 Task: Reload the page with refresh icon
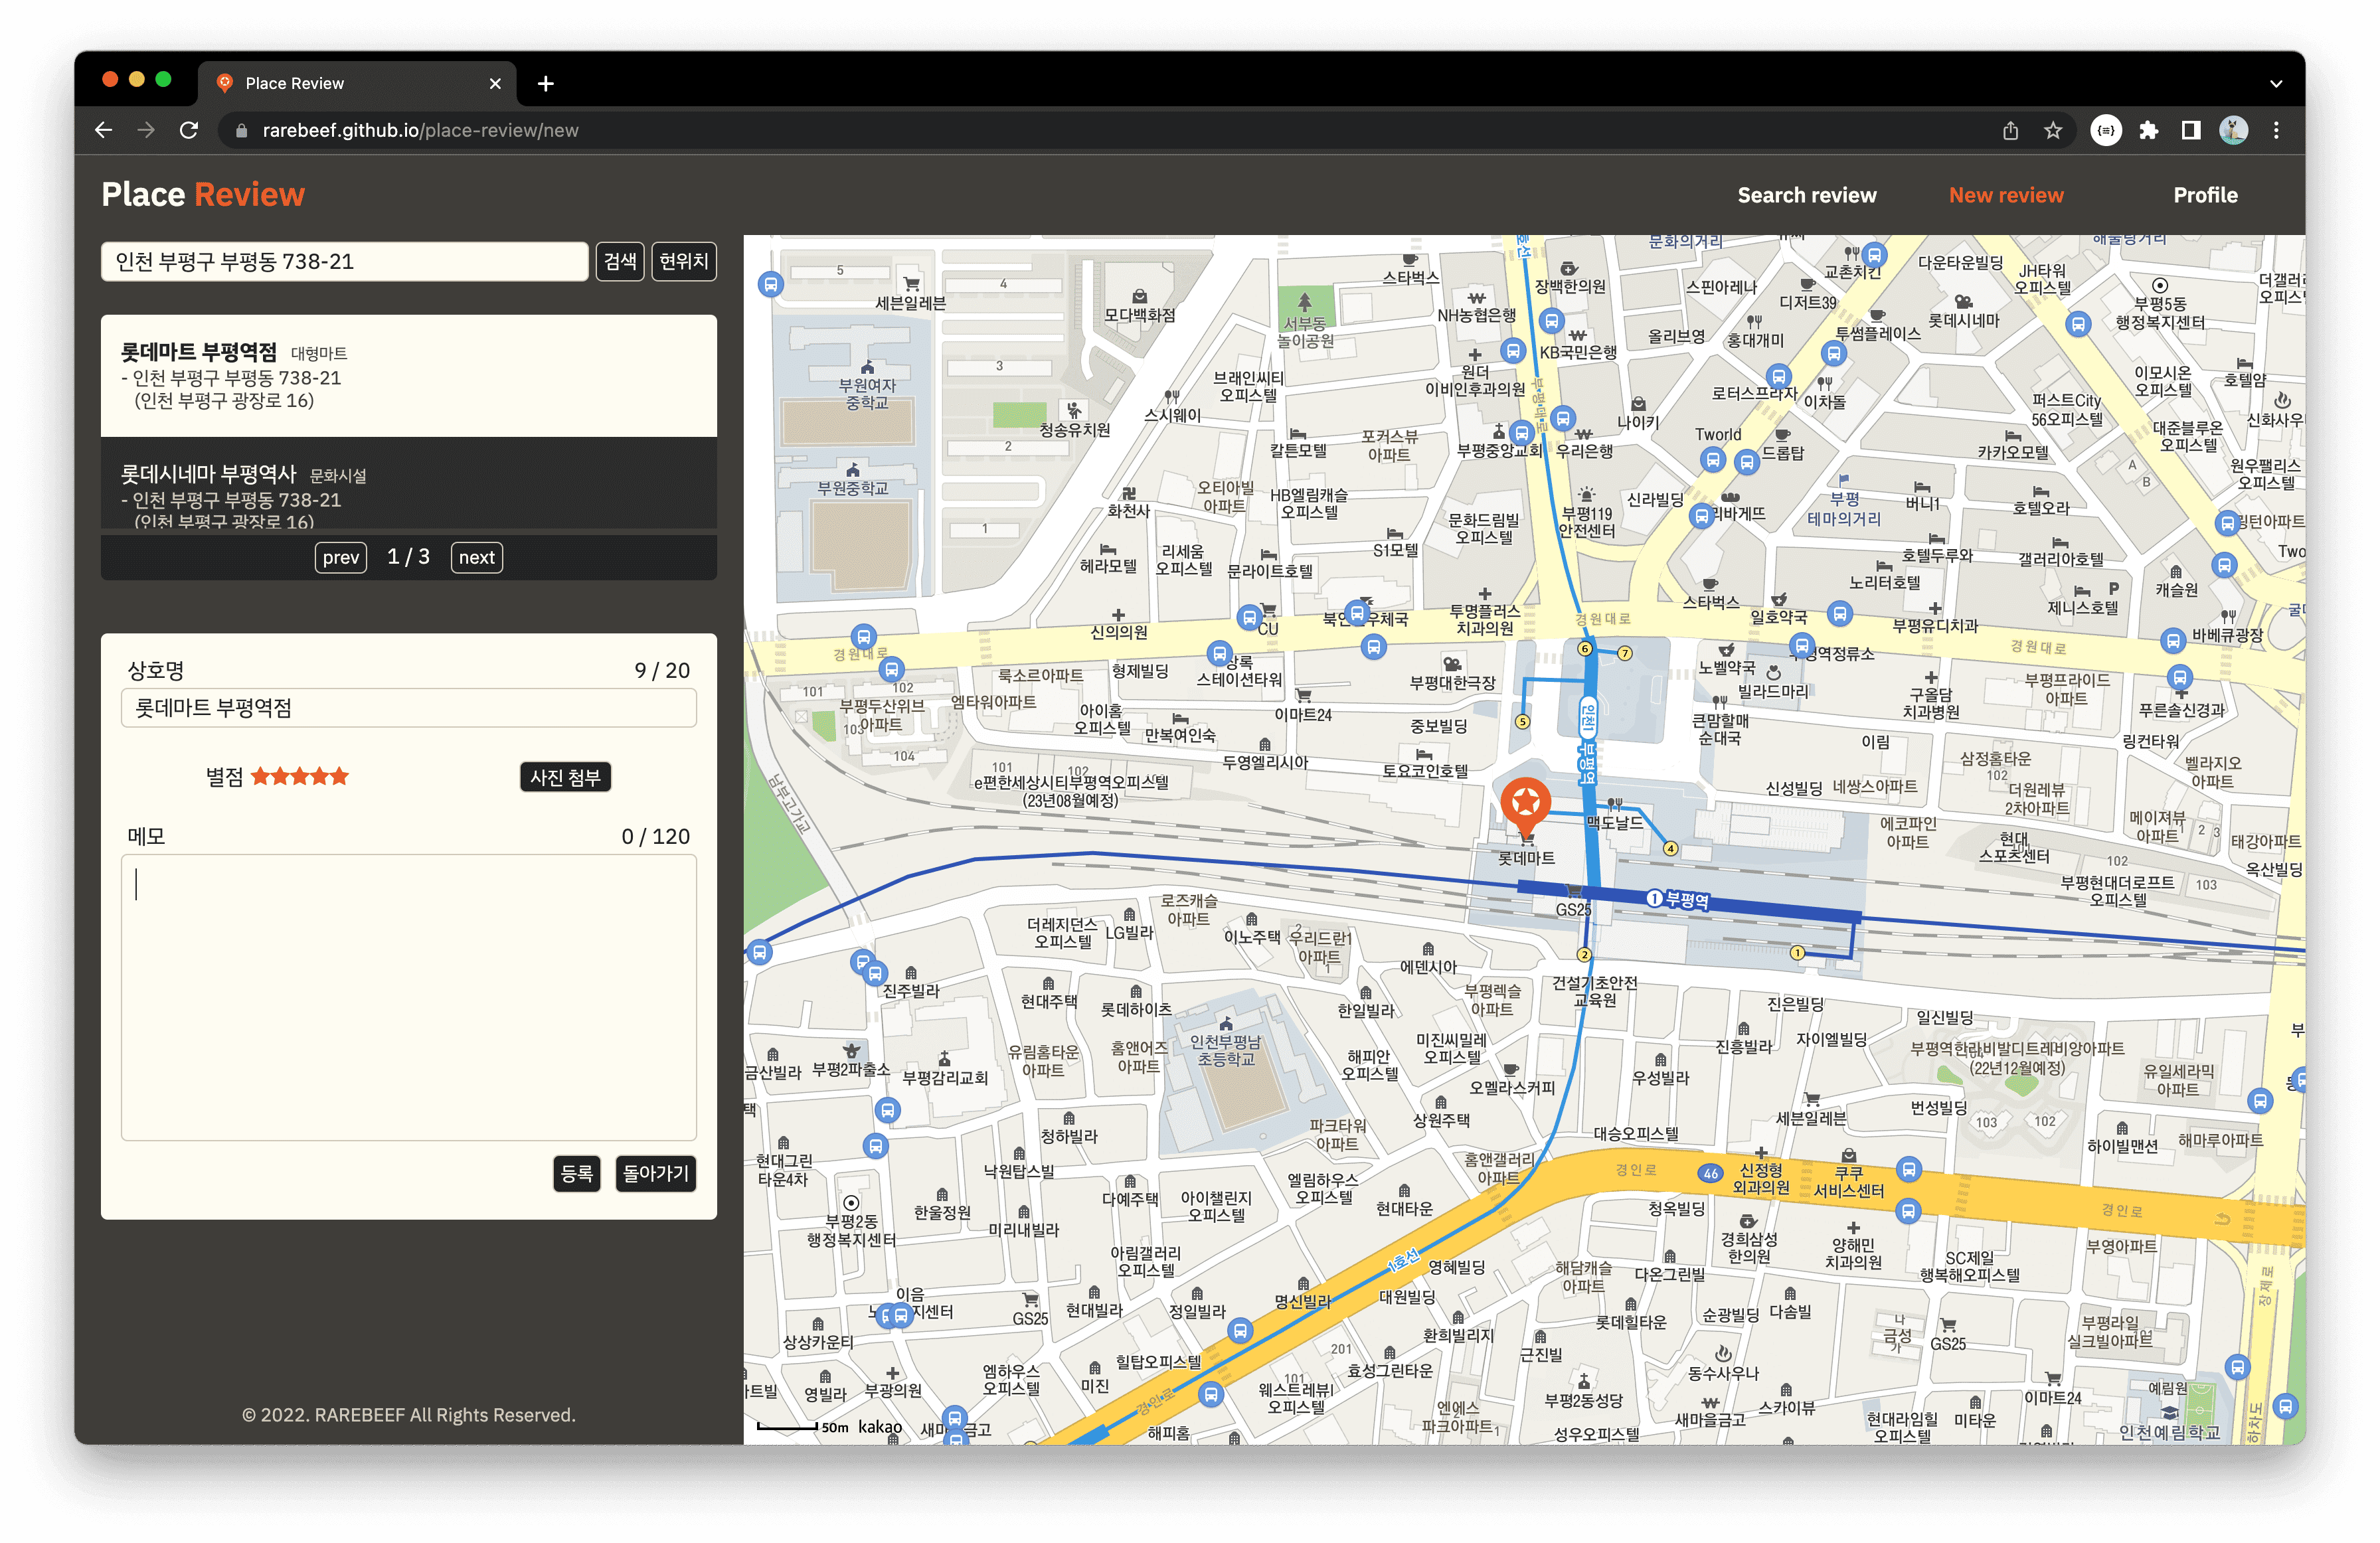189,130
